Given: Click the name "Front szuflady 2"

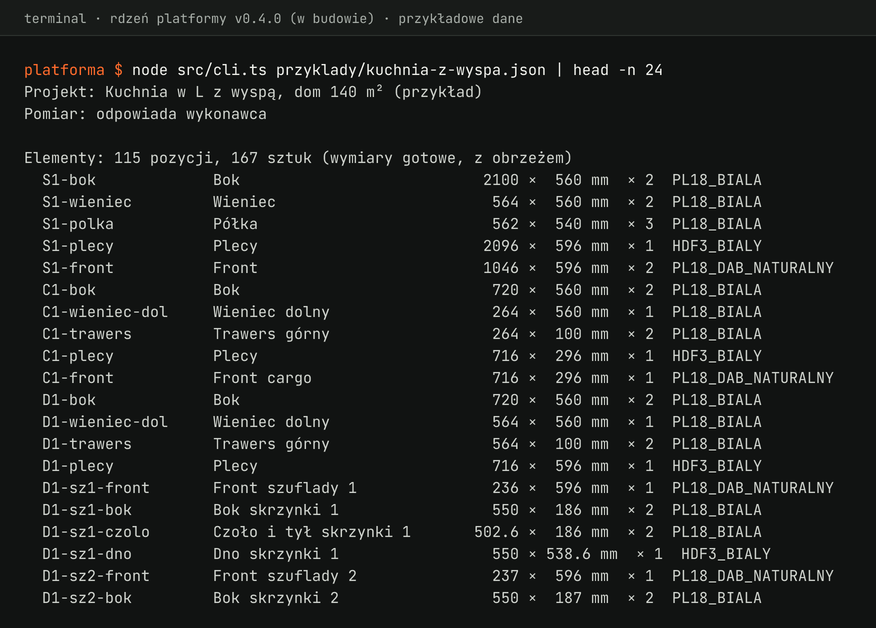Looking at the screenshot, I should point(284,576).
